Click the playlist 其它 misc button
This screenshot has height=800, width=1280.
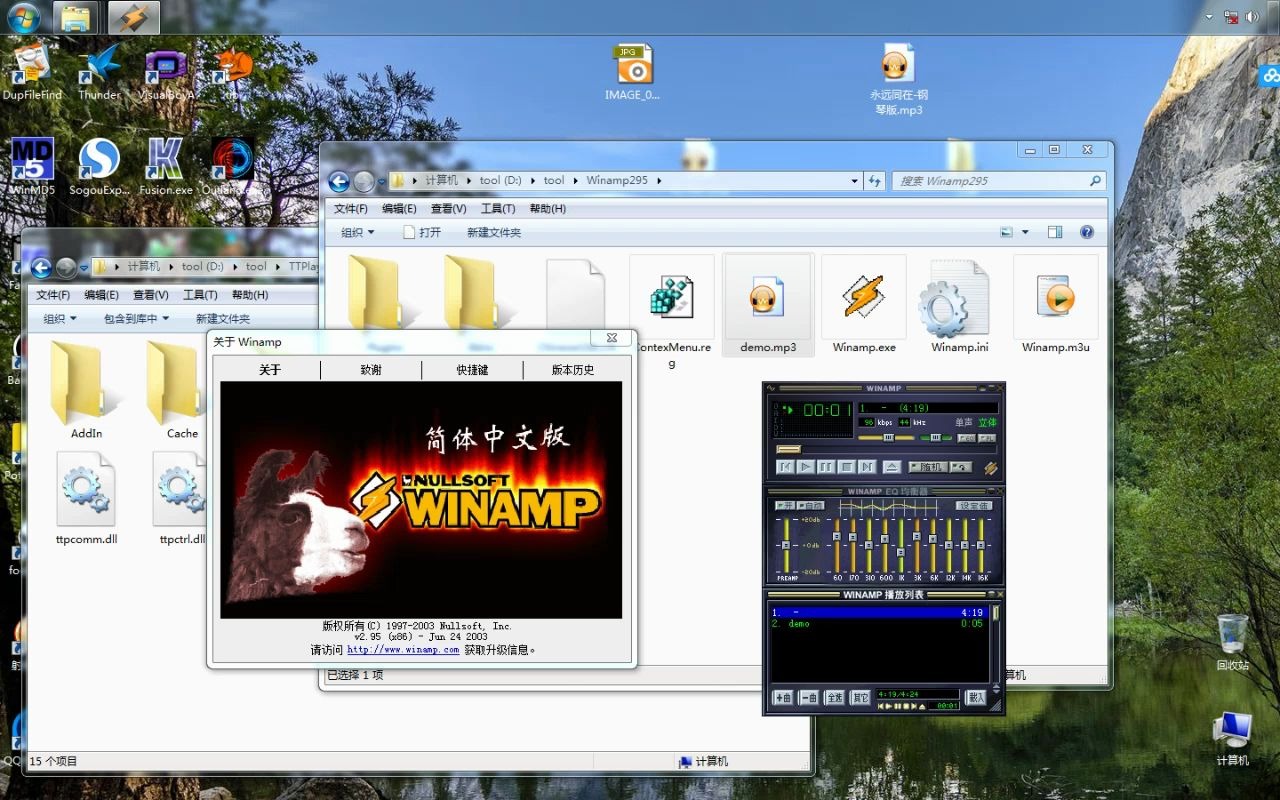click(860, 698)
